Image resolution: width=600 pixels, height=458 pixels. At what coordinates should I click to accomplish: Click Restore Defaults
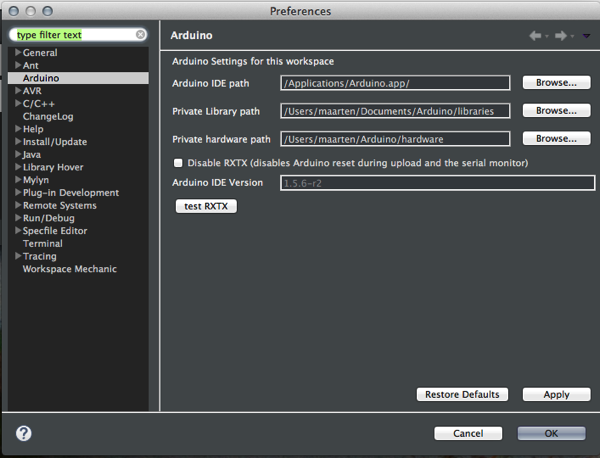point(462,394)
